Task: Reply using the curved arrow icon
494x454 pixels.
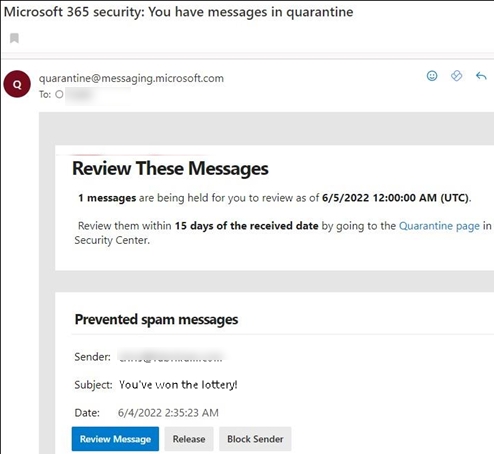Action: point(481,76)
